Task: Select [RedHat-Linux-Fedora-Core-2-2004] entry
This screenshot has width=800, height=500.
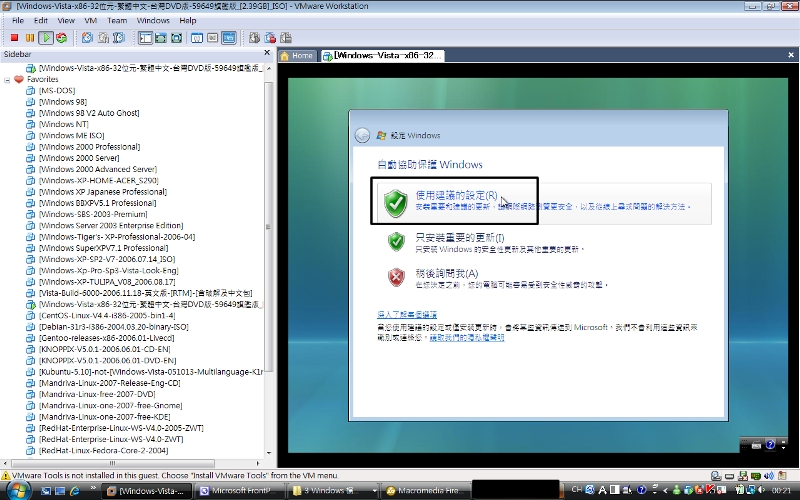Action: point(104,450)
